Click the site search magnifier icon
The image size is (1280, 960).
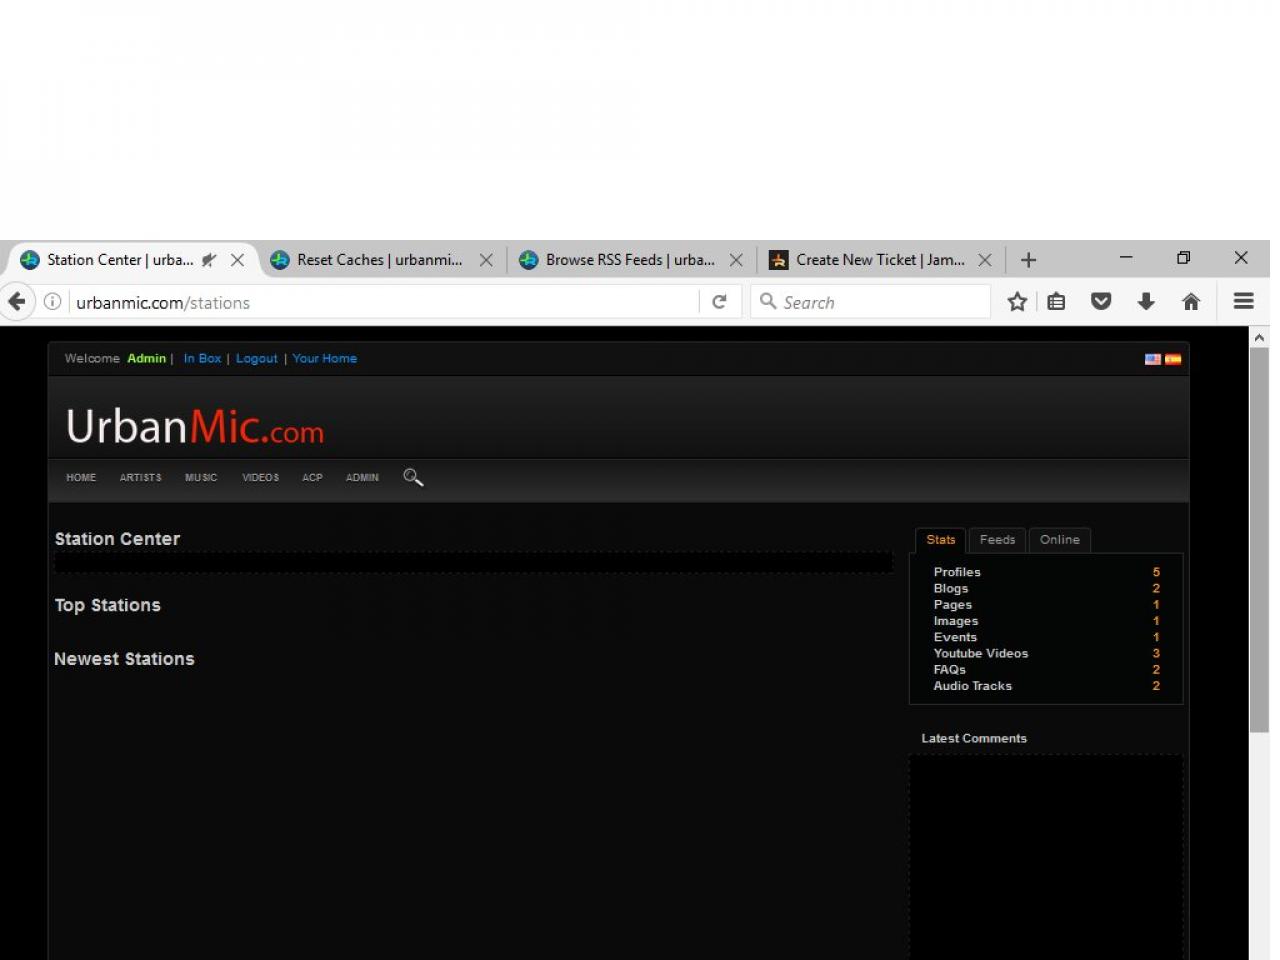pos(413,478)
